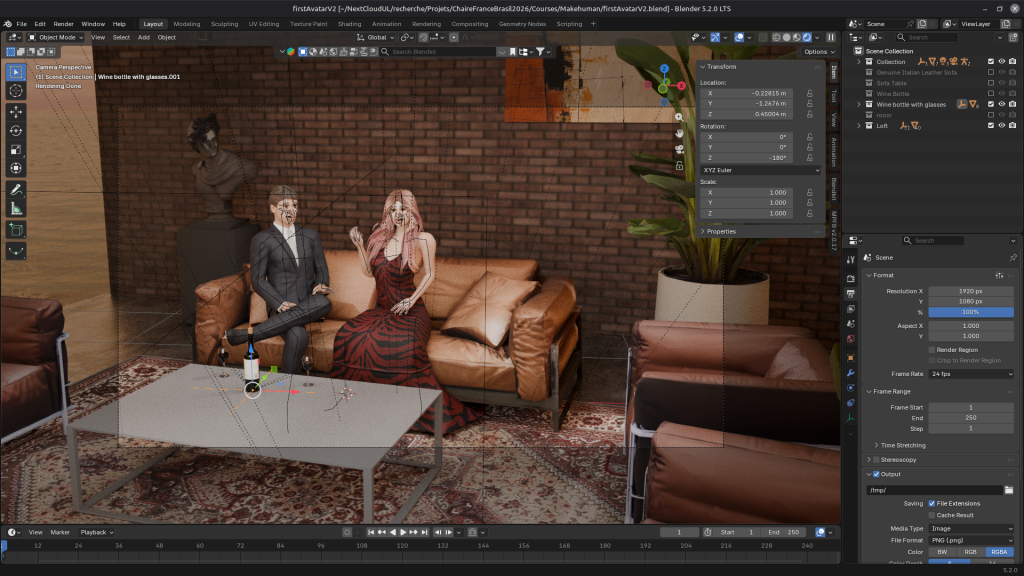Click the play animation button
Screen dimensions: 1024x576
click(403, 532)
